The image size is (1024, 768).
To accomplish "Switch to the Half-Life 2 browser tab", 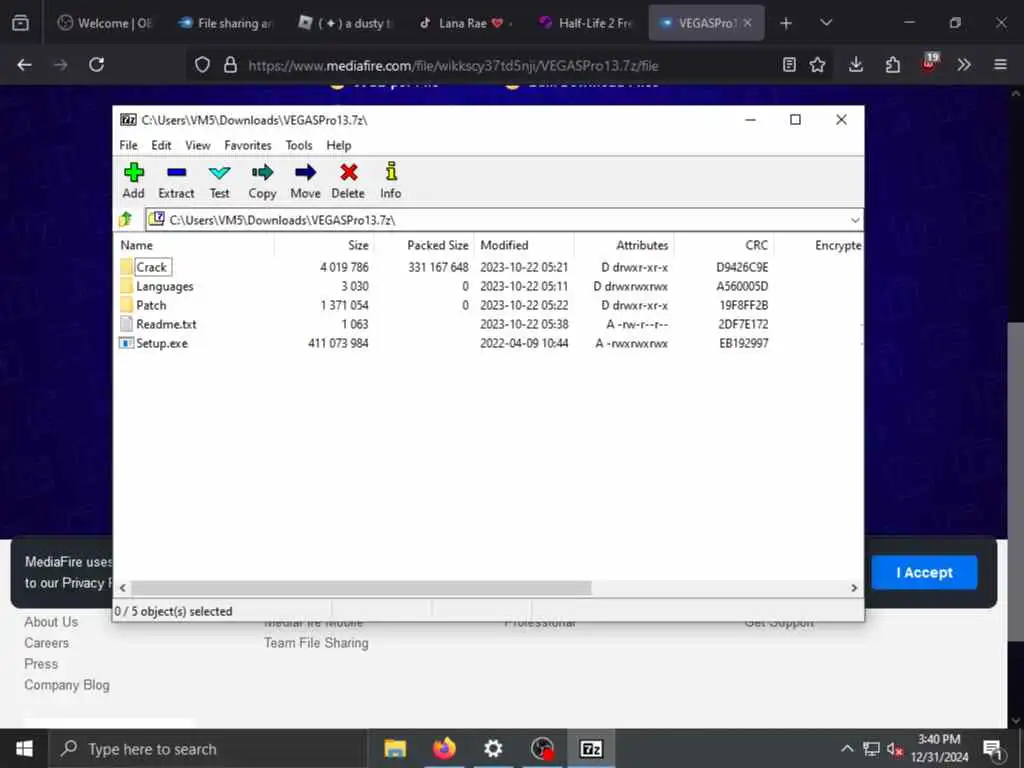I will tap(586, 23).
